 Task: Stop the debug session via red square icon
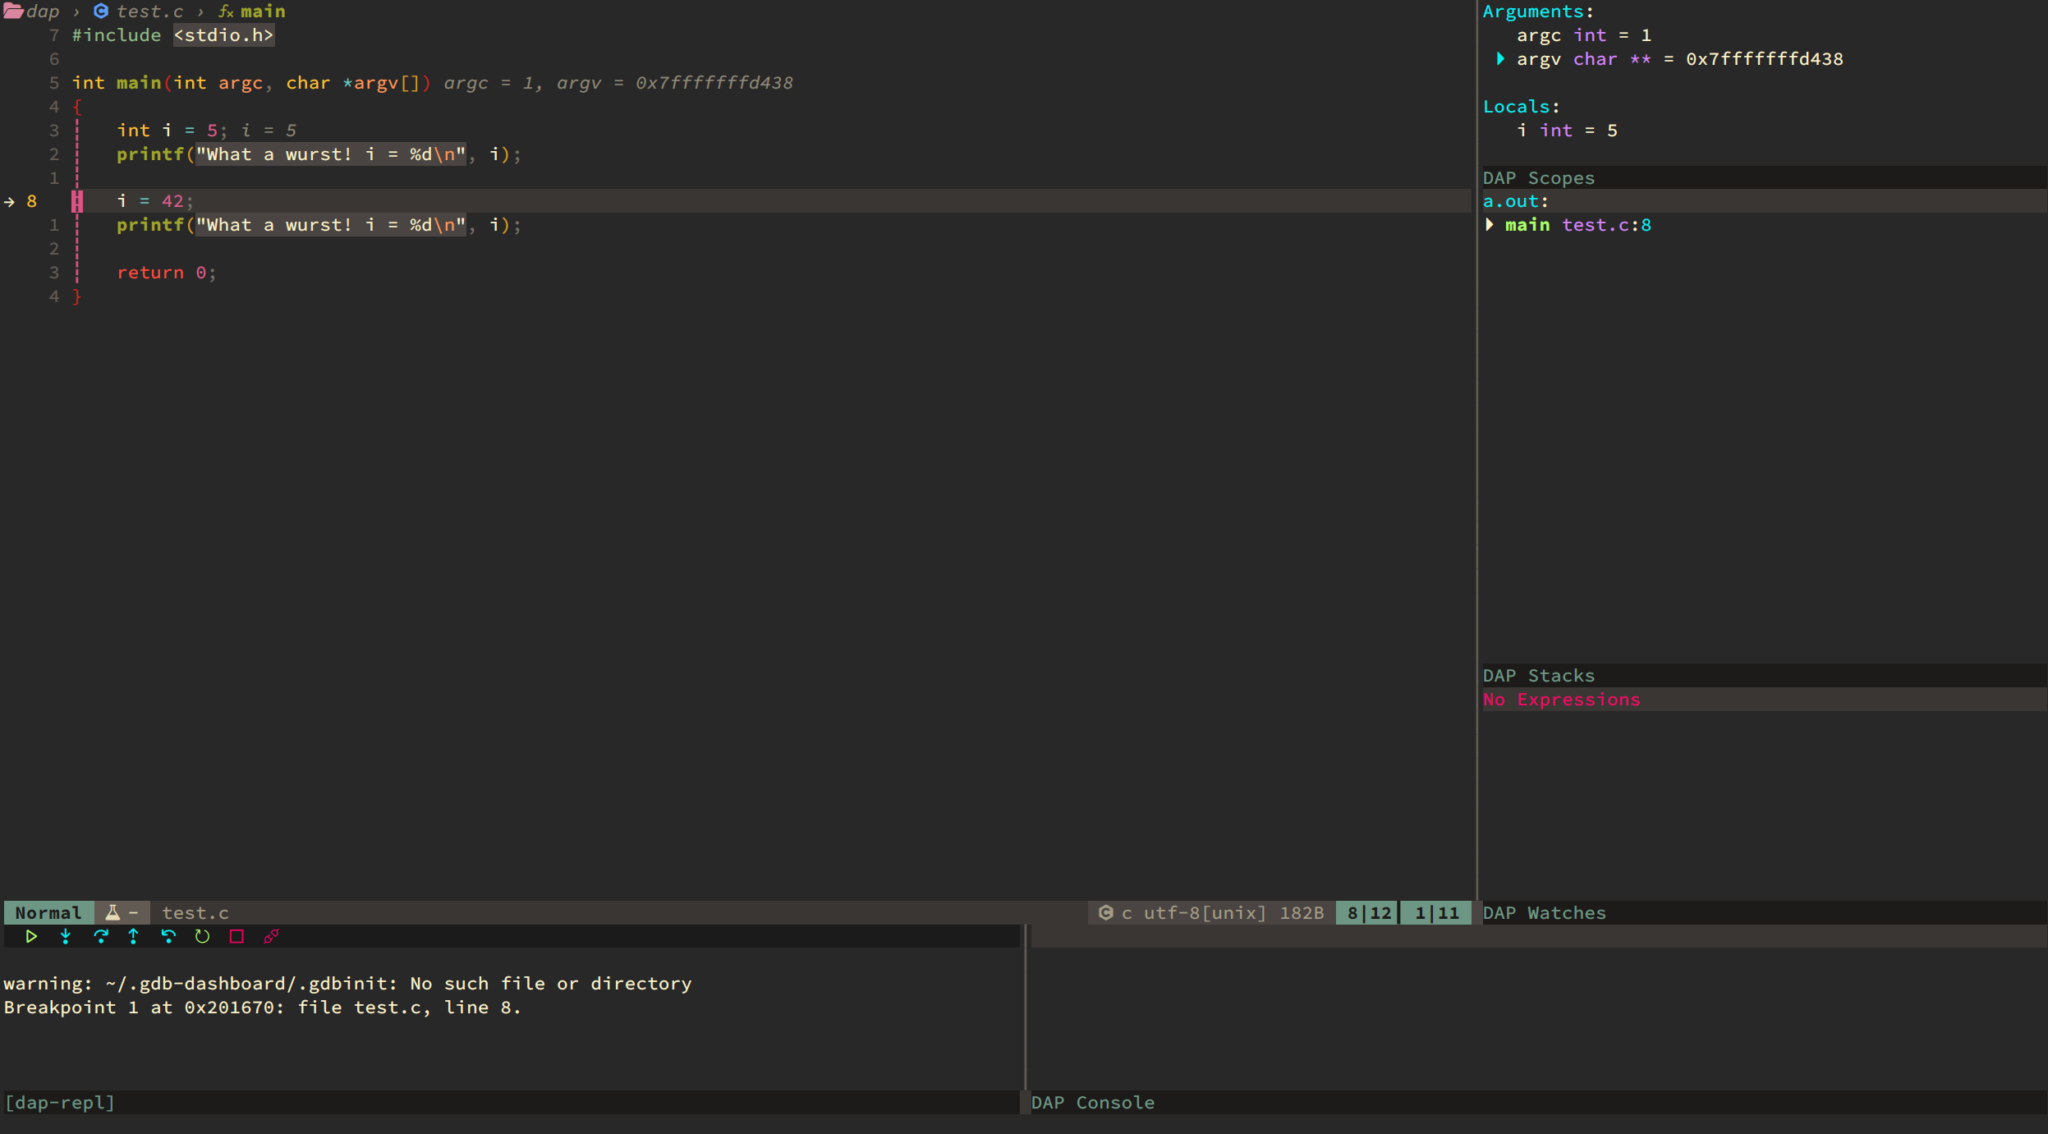(237, 937)
